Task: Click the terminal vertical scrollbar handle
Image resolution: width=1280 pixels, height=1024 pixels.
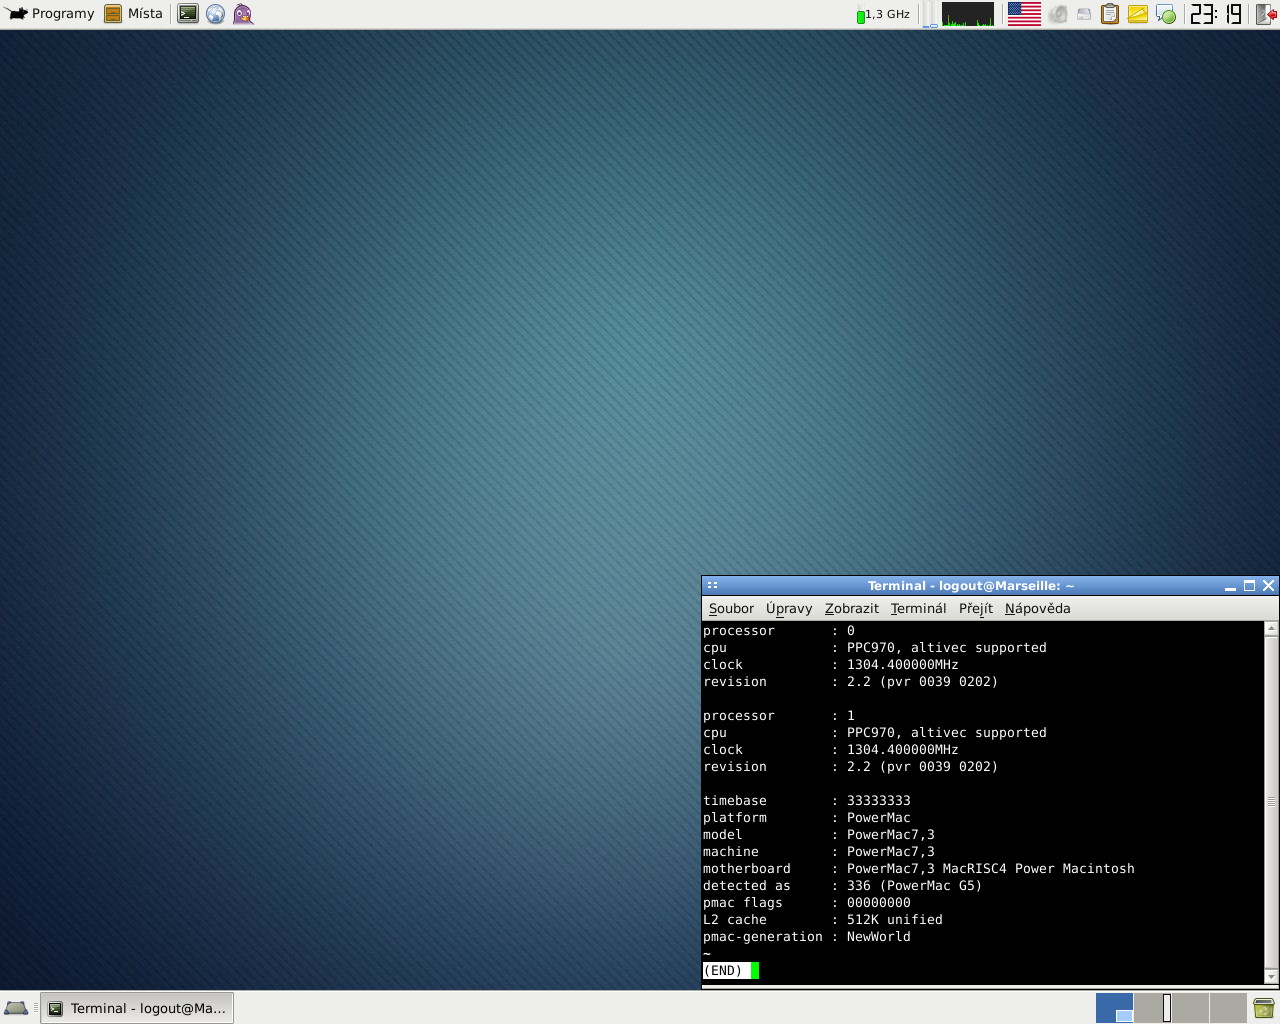Action: pyautogui.click(x=1271, y=801)
